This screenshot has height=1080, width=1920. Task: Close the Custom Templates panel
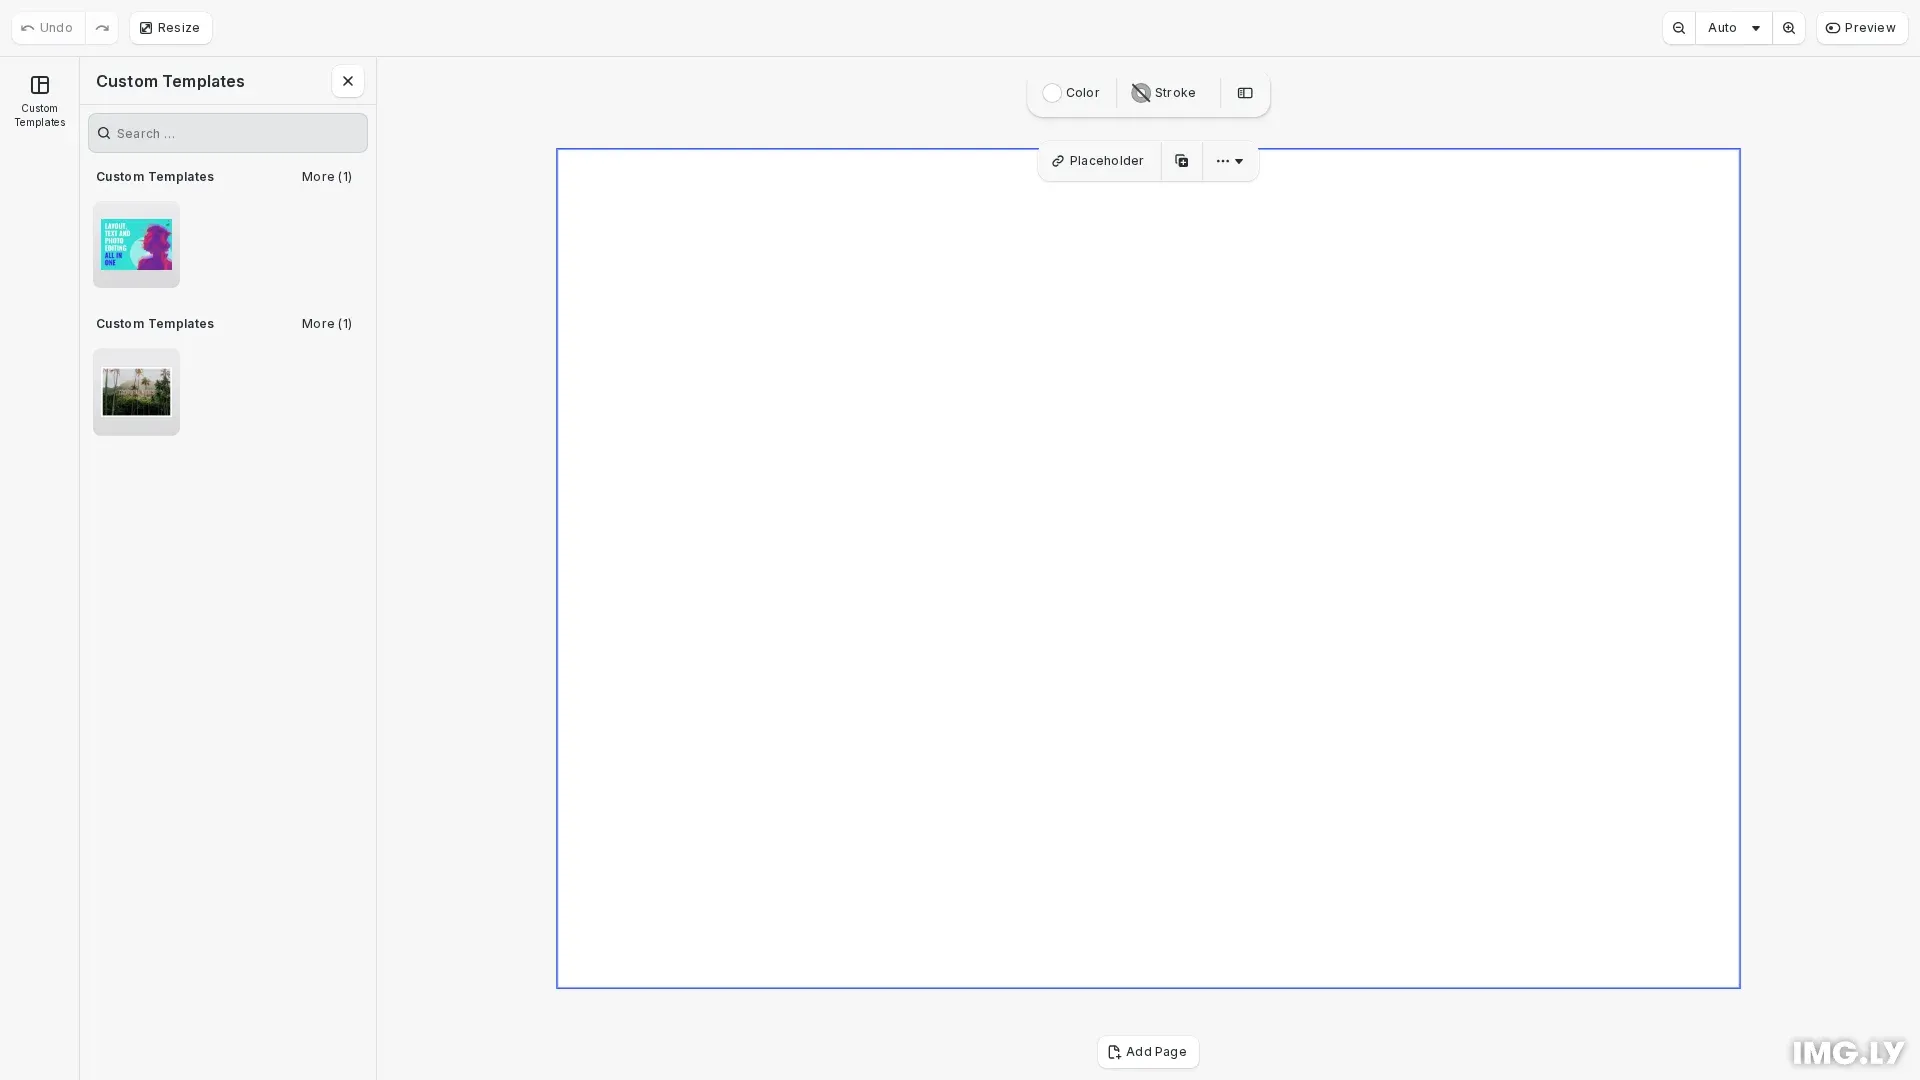[347, 81]
